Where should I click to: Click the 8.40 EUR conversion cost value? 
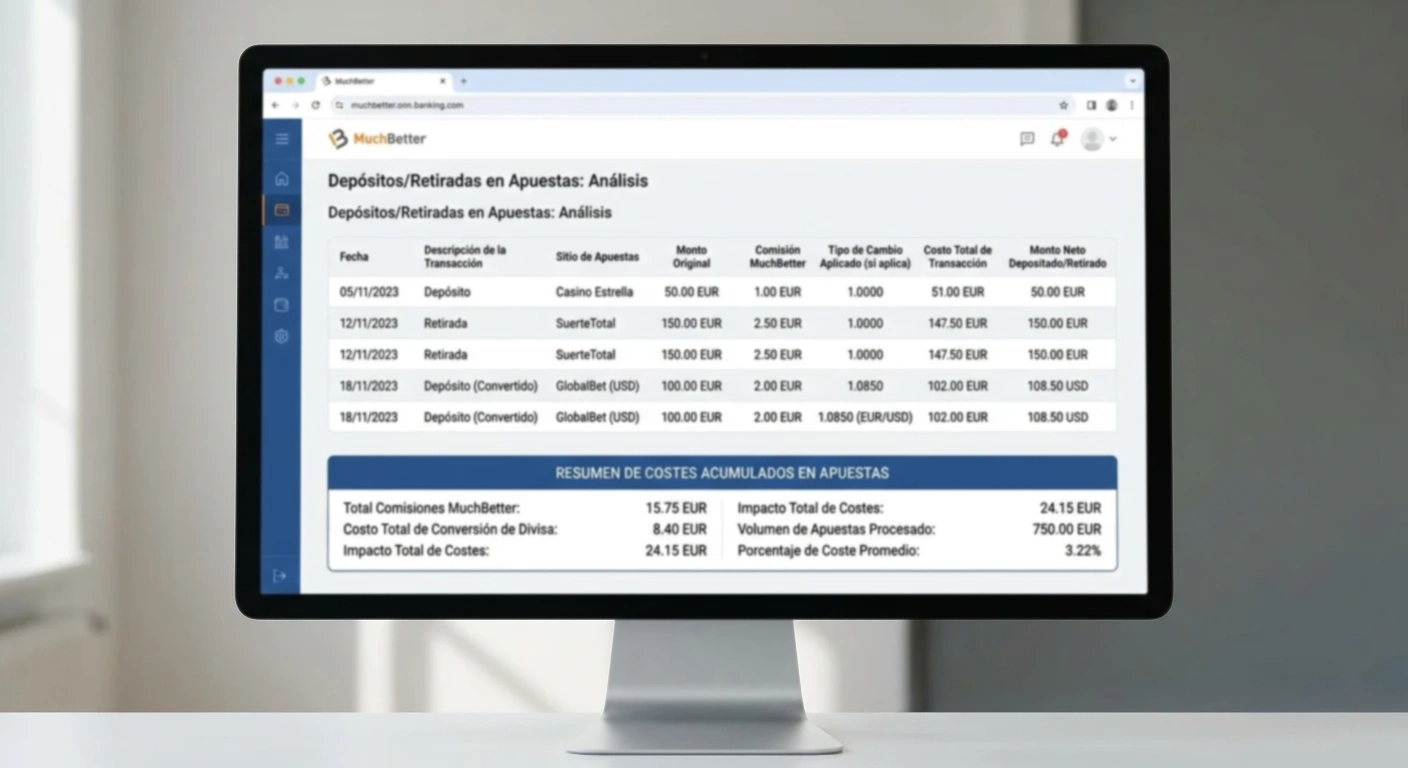[680, 529]
